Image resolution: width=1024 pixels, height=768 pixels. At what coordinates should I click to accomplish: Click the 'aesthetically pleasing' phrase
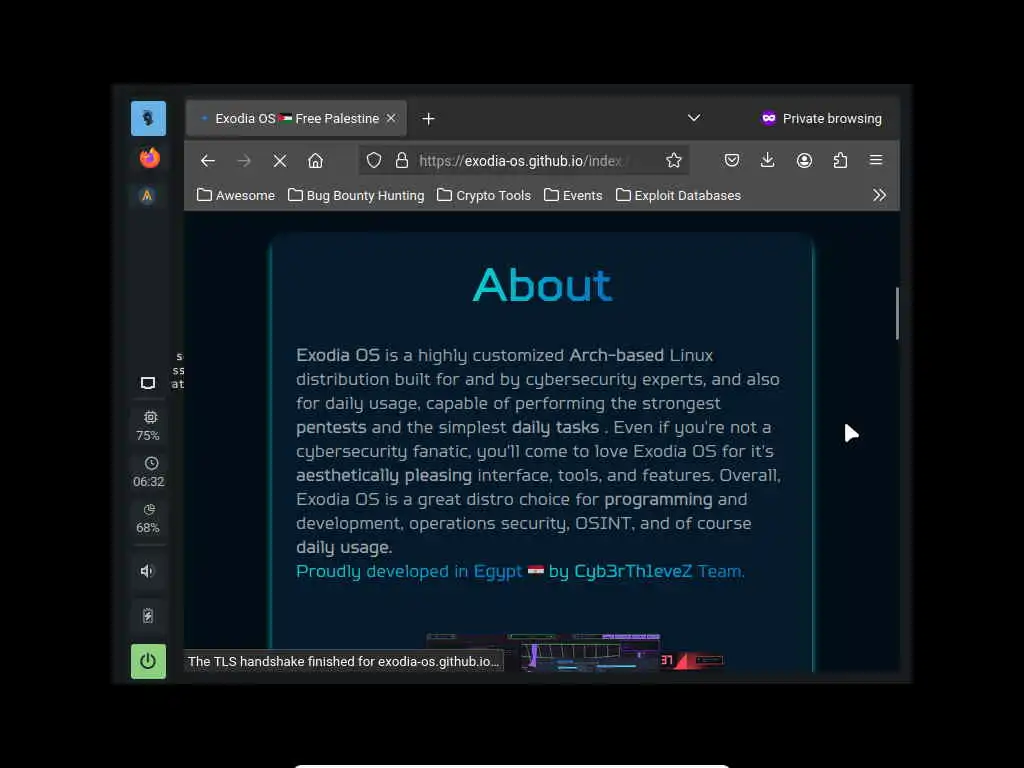[x=384, y=475]
